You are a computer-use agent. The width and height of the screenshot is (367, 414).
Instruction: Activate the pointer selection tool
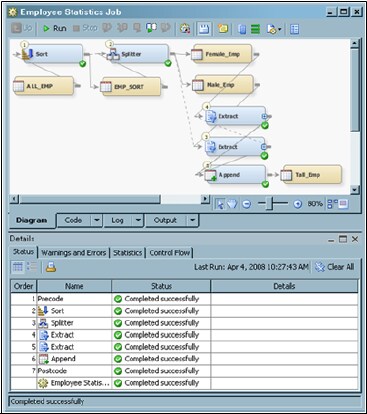220,204
